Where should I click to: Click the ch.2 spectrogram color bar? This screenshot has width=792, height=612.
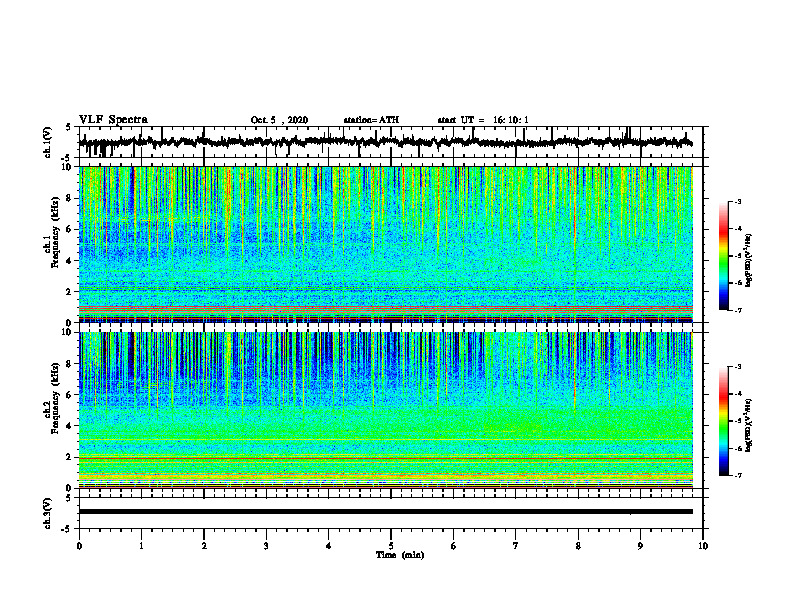(723, 421)
